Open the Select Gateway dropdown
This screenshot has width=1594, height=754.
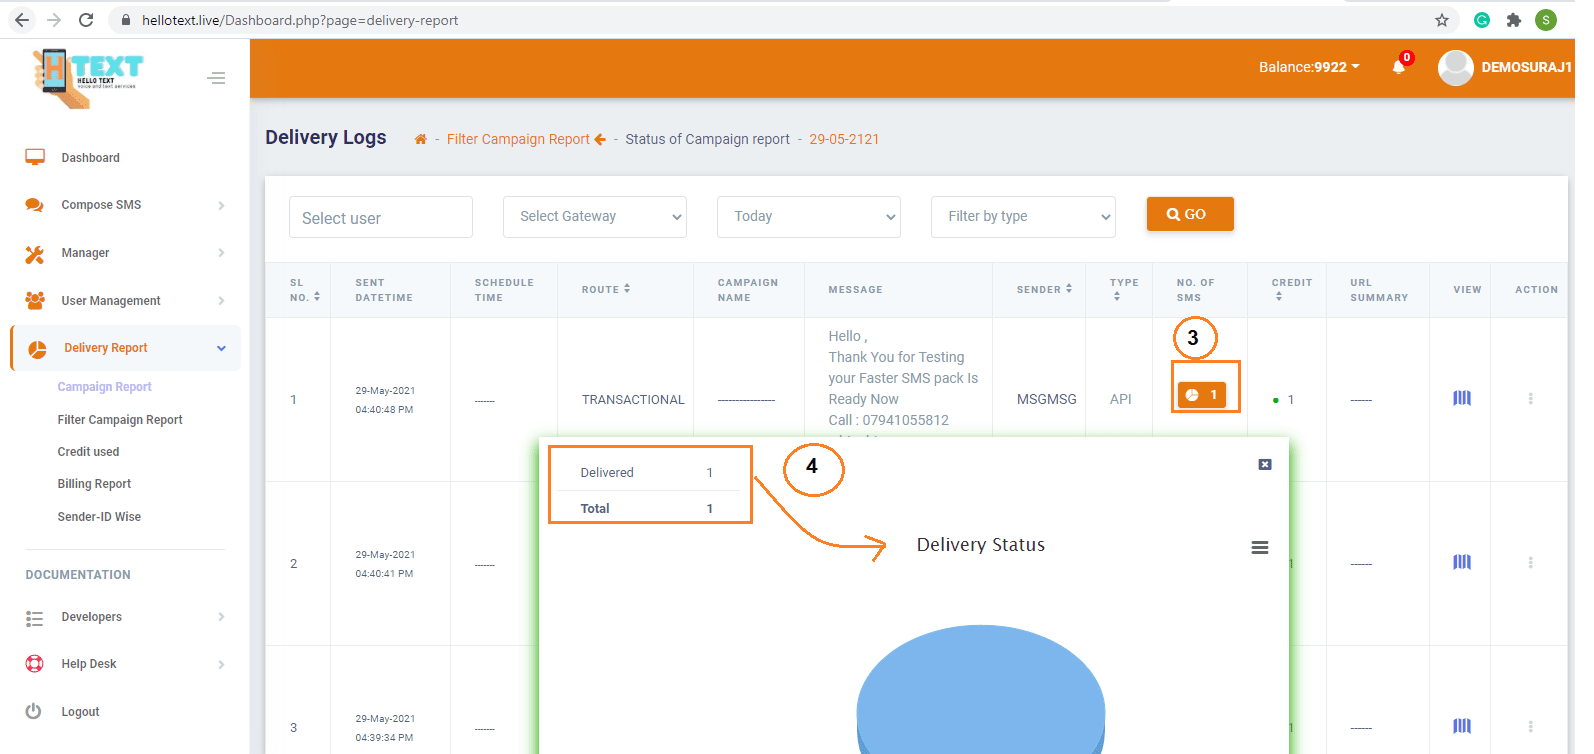click(x=595, y=217)
